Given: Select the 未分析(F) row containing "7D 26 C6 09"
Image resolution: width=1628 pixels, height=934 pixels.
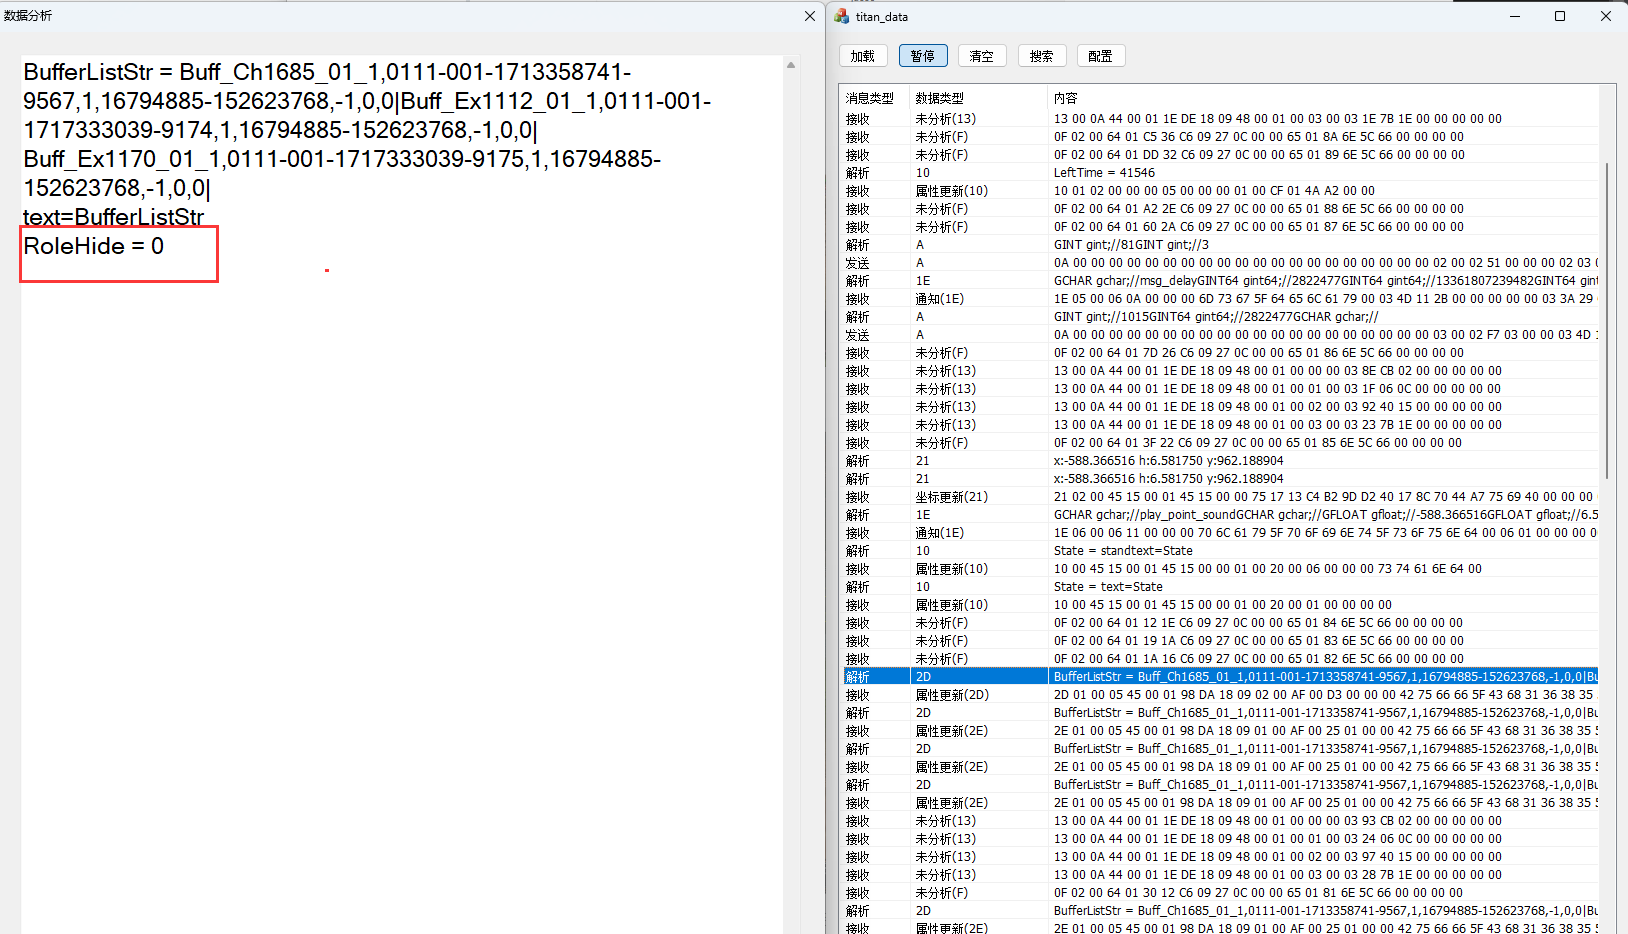Looking at the screenshot, I should pyautogui.click(x=1220, y=353).
